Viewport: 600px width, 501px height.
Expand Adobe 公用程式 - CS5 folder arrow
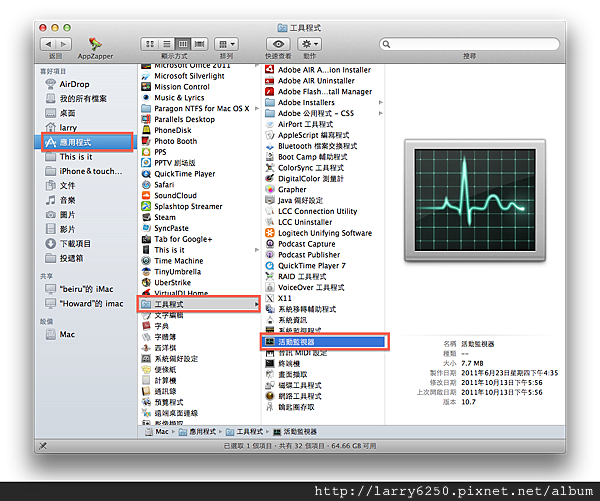(381, 113)
